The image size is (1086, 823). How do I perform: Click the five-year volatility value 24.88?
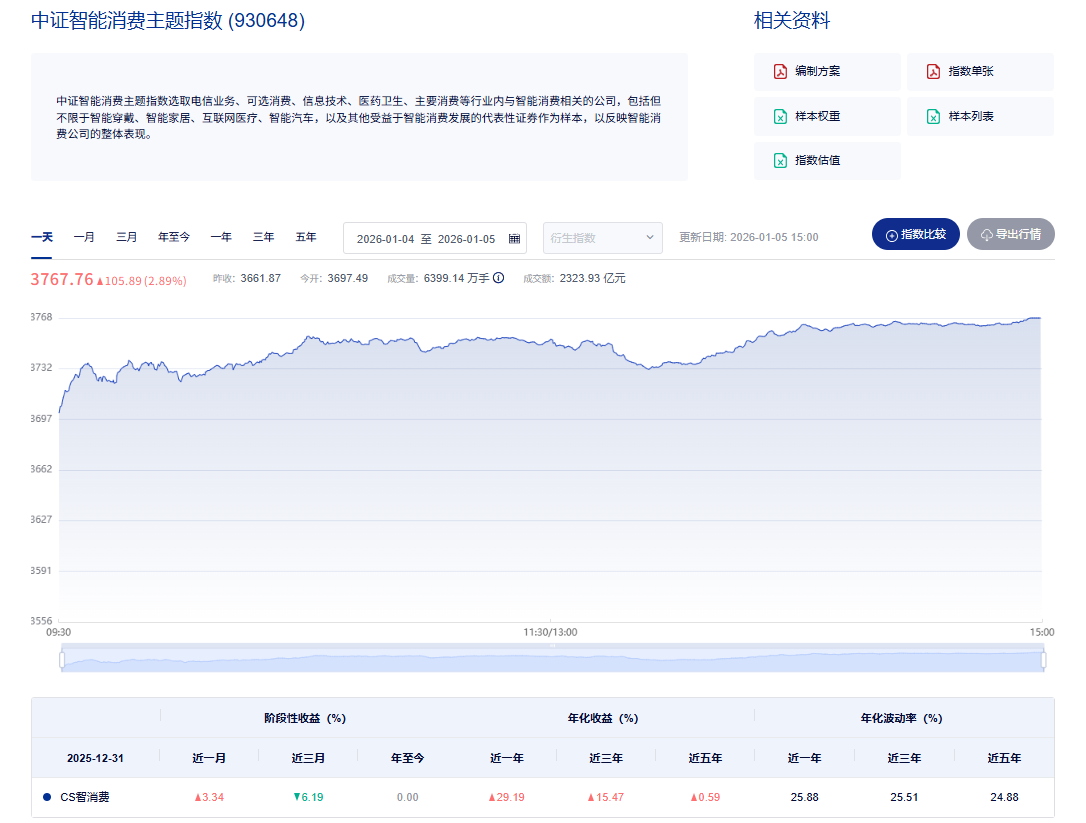point(1004,797)
